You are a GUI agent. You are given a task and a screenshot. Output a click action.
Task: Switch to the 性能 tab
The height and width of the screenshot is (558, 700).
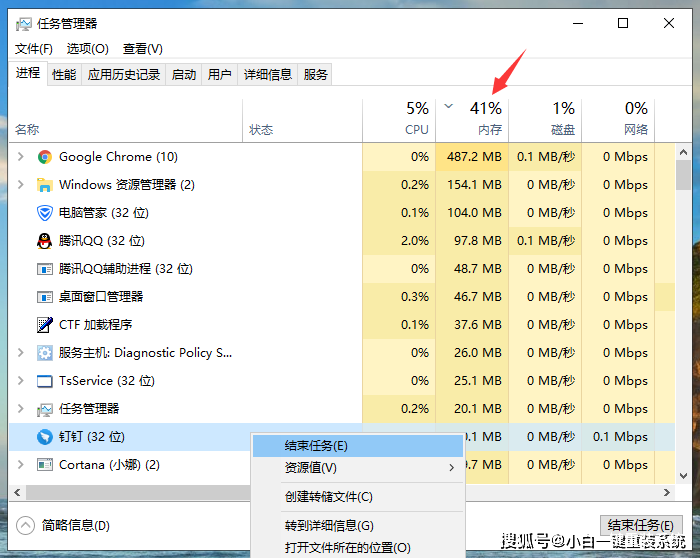point(64,75)
